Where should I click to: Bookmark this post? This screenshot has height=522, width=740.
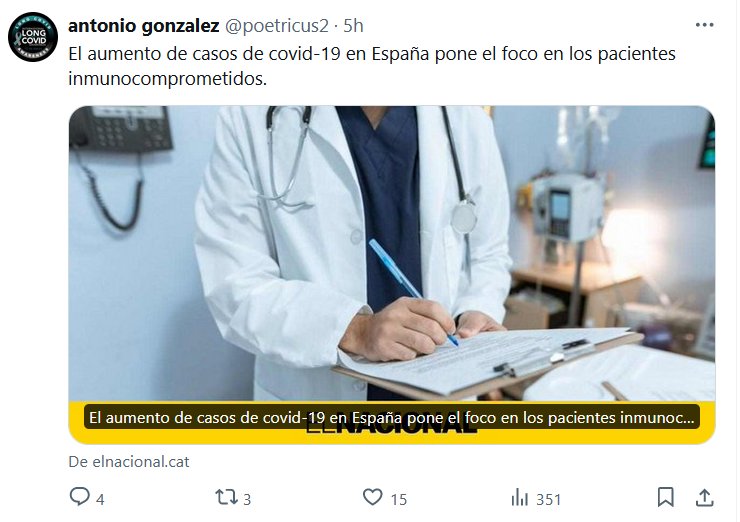click(665, 497)
